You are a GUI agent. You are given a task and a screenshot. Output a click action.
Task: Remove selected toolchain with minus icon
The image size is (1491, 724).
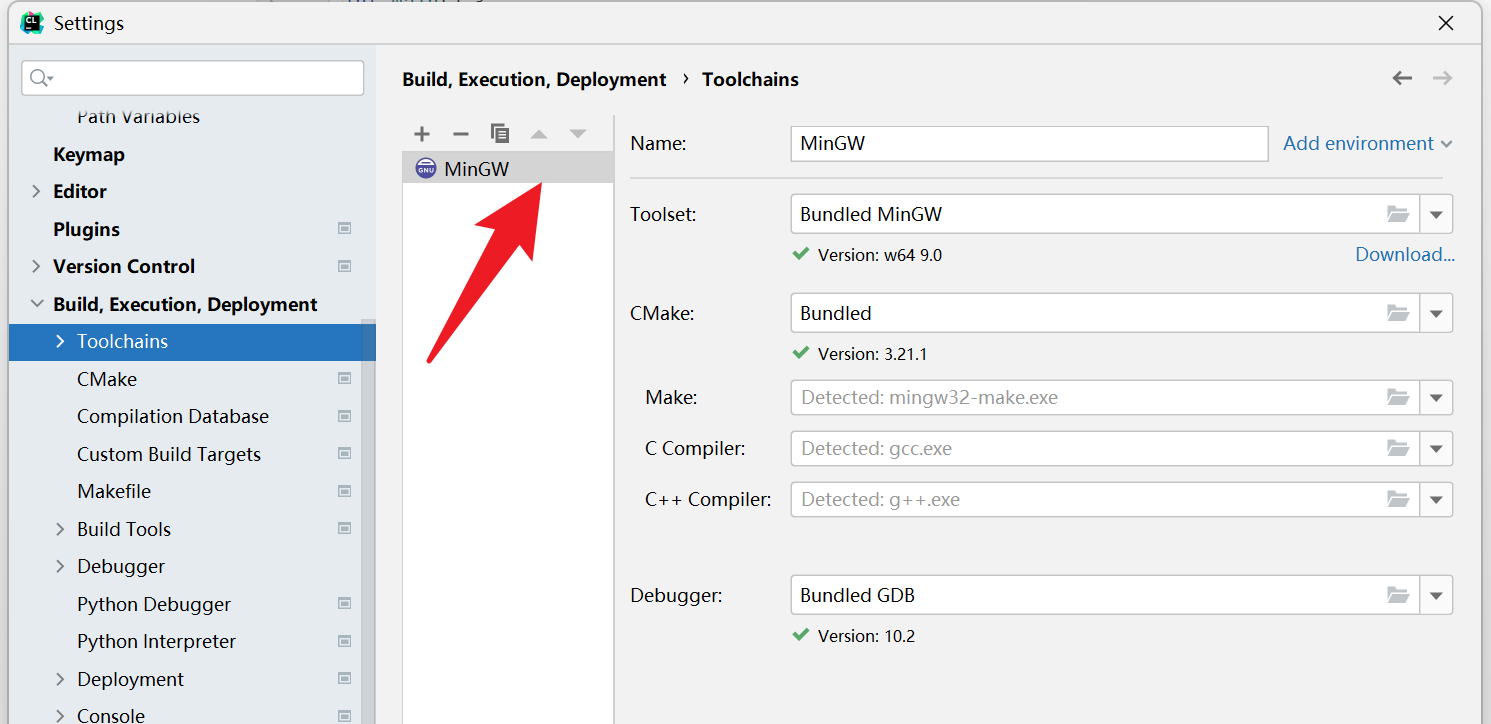[461, 134]
